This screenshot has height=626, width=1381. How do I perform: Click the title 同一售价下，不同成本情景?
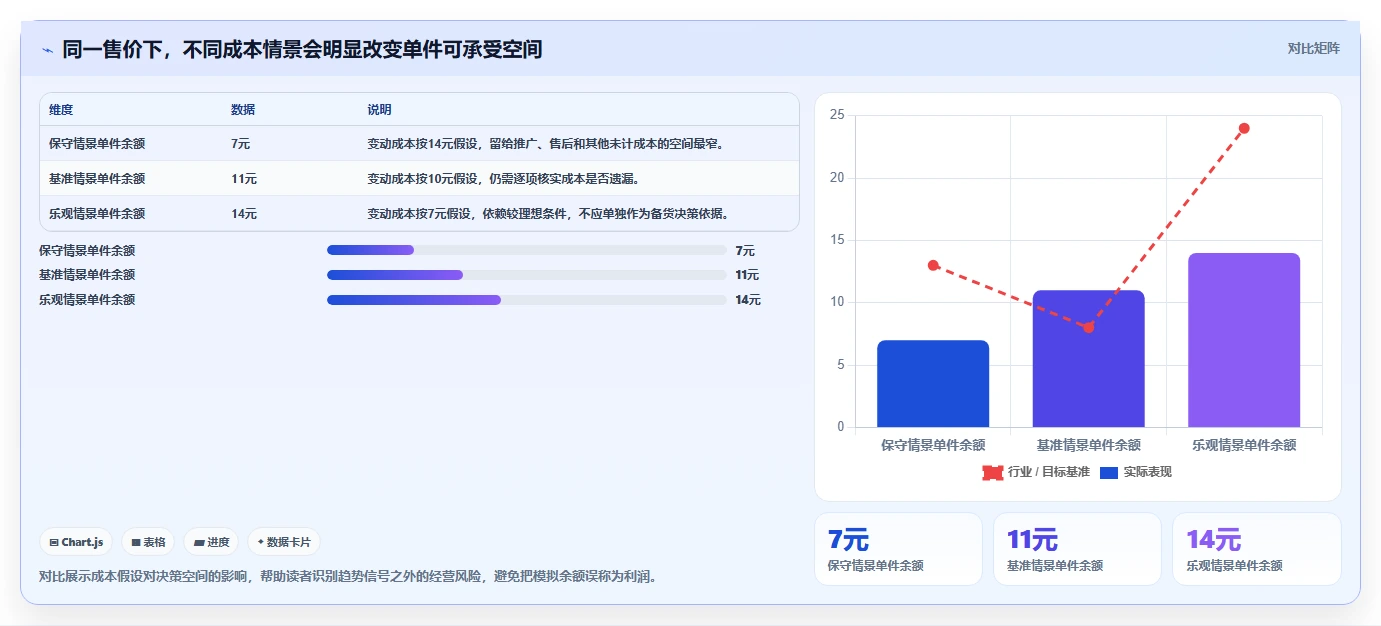302,49
